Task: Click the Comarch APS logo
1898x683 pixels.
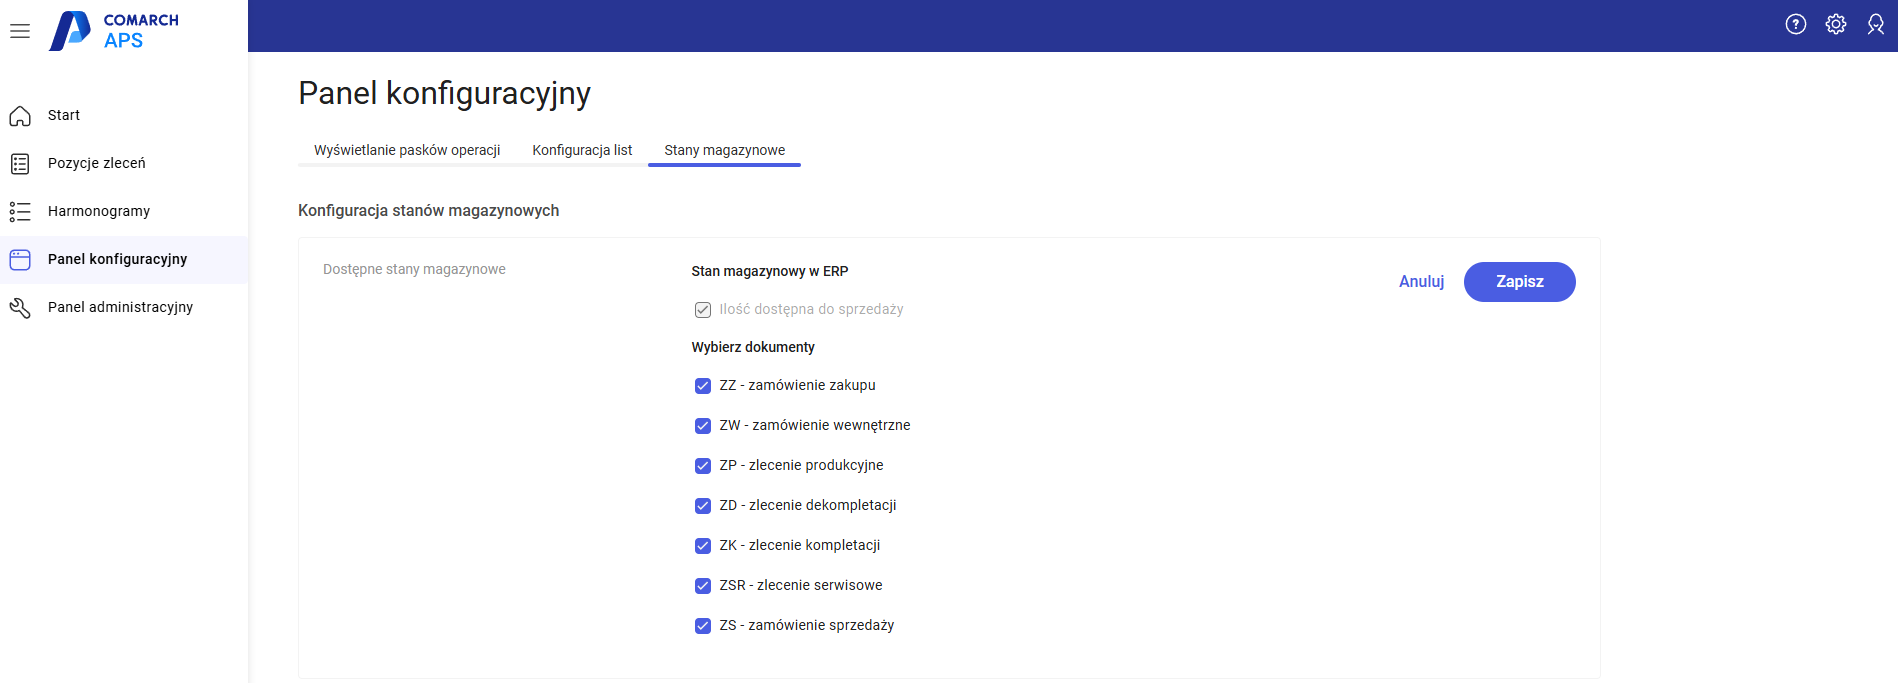Action: [x=115, y=30]
